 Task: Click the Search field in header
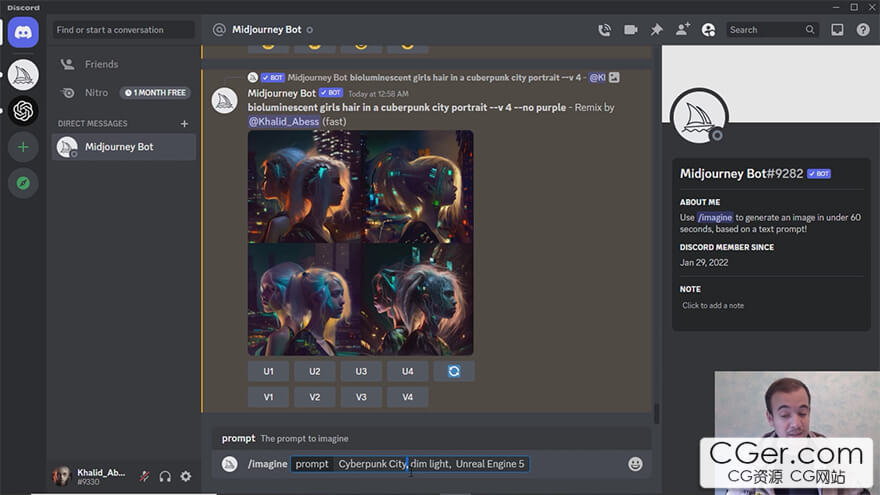772,30
